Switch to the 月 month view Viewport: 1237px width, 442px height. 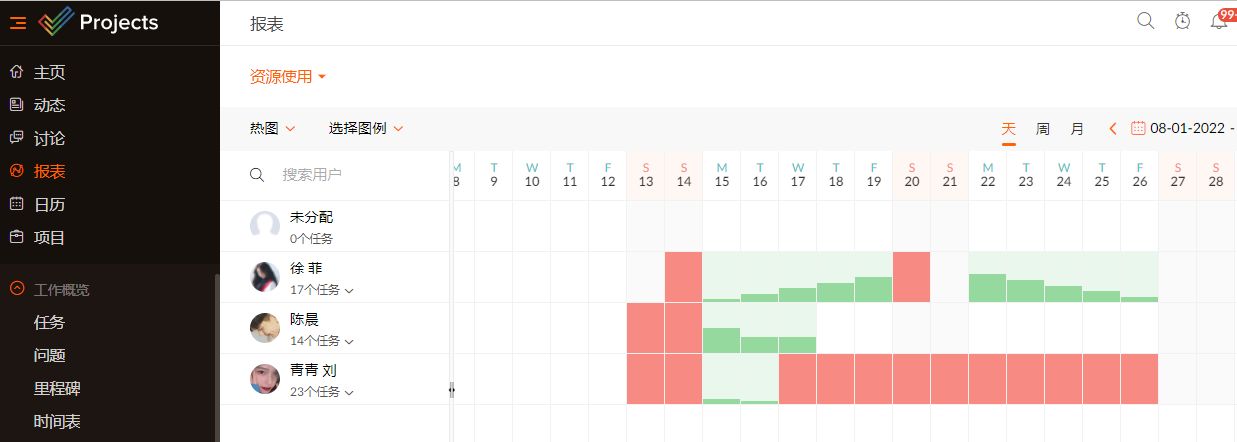click(1077, 129)
